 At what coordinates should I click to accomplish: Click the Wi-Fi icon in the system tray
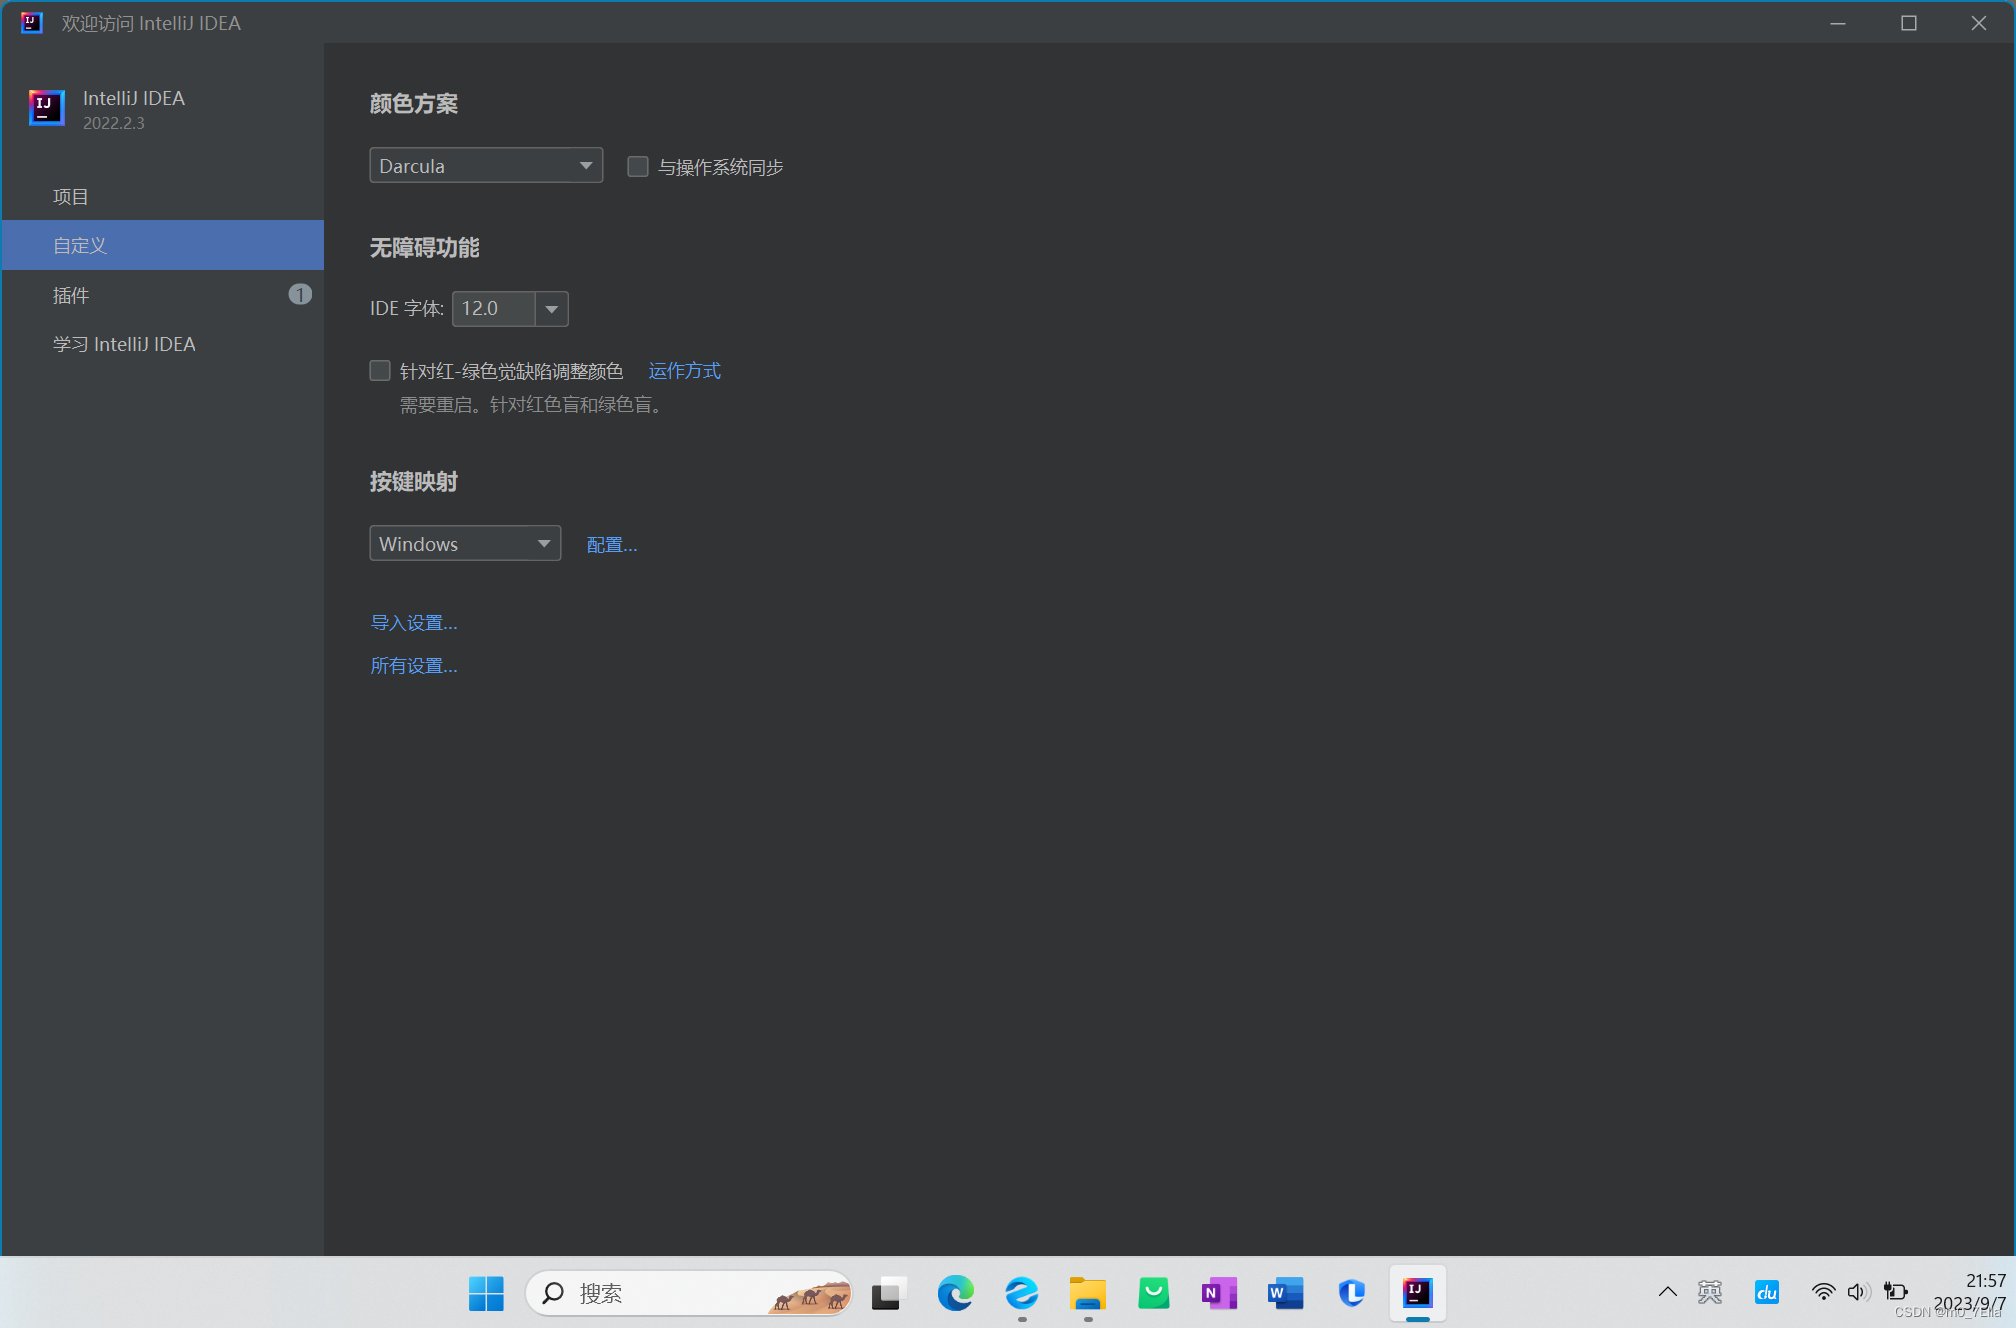(1824, 1292)
